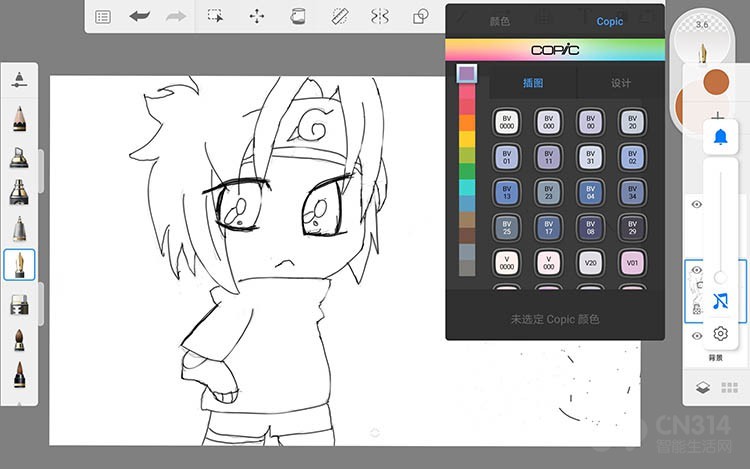Open the shapes tool icon
Viewport: 750px width, 469px height.
pos(420,17)
